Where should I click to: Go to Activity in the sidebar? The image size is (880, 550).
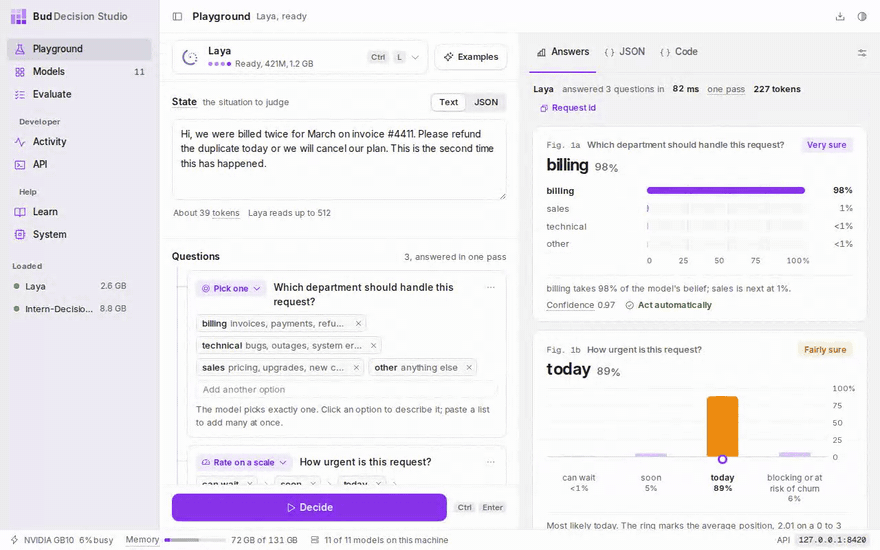coord(79,142)
